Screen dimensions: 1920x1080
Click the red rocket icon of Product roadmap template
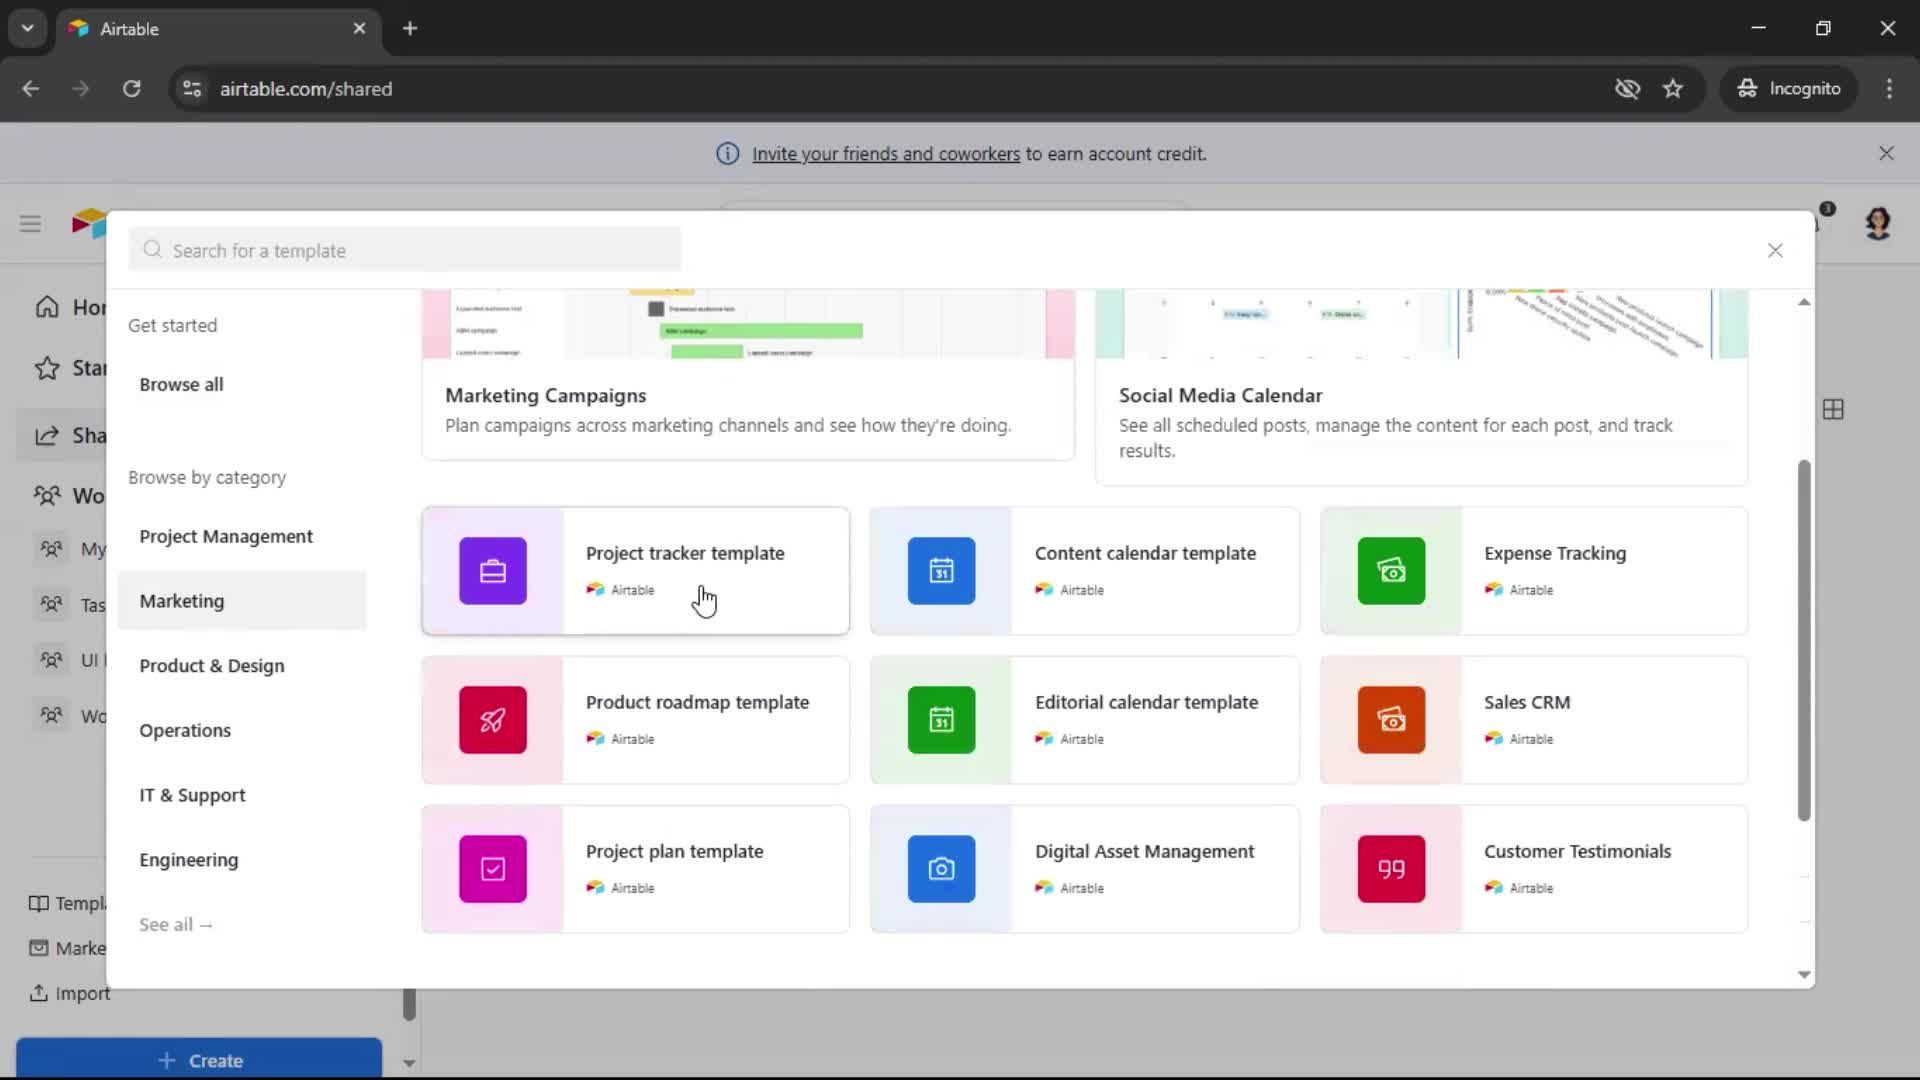point(493,720)
